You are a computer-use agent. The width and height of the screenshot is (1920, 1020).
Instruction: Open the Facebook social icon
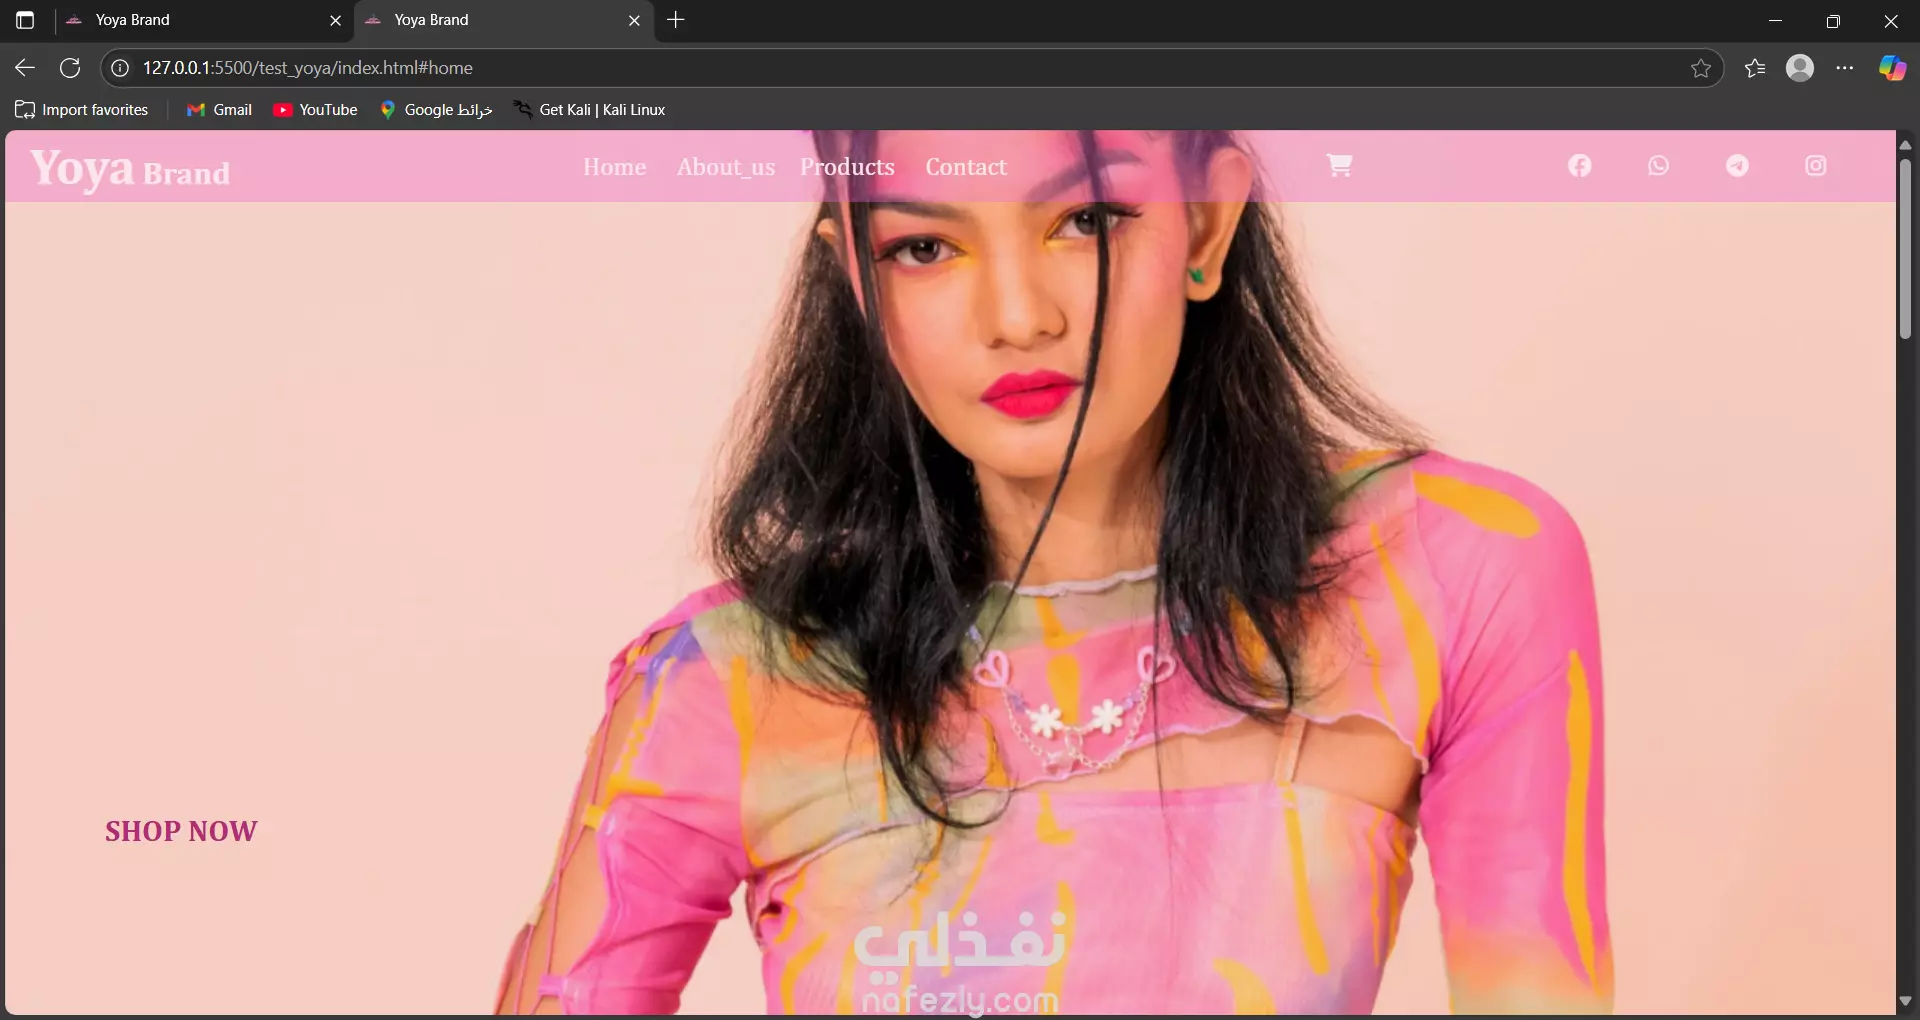tap(1580, 166)
